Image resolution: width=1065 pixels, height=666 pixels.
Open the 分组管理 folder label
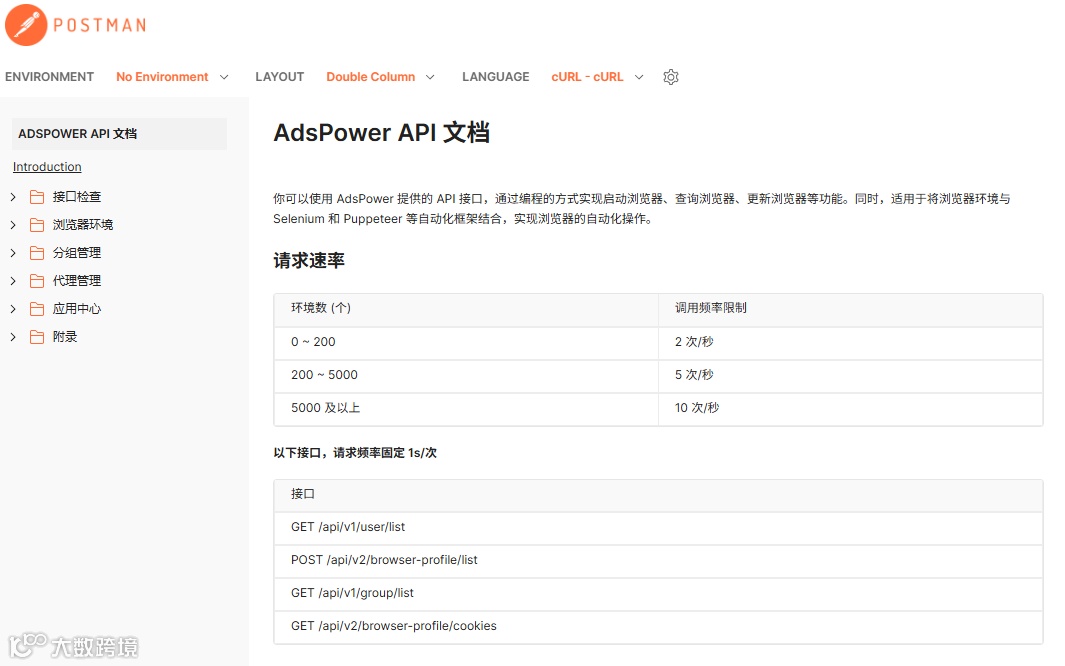point(77,253)
